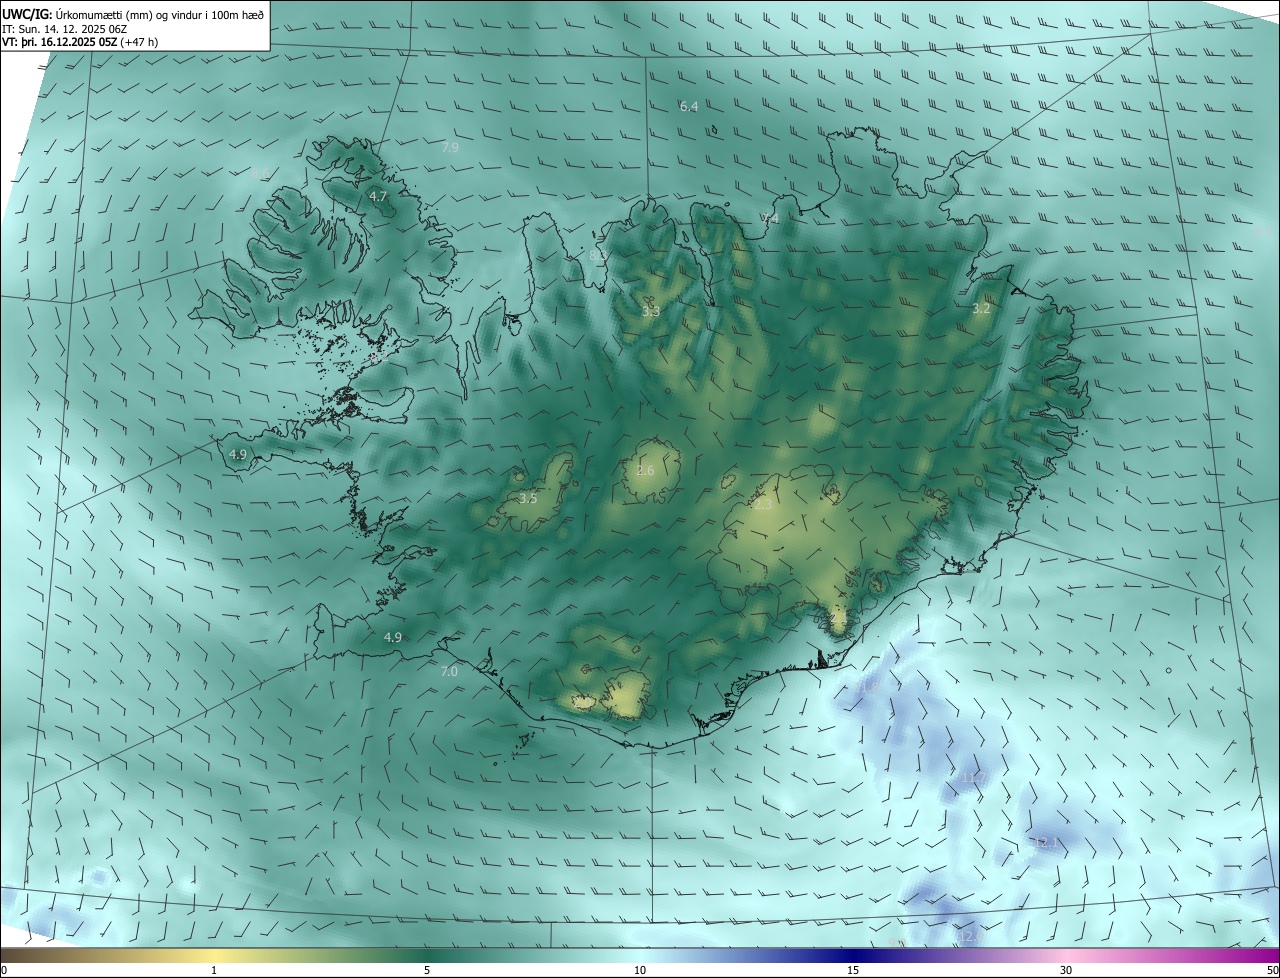Click the 6.4 value label north of Iceland
Screen dimensions: 1280x978
pyautogui.click(x=688, y=106)
